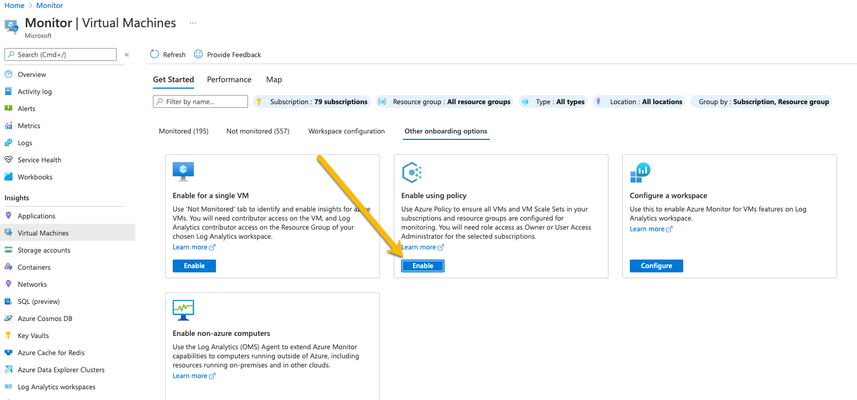This screenshot has height=400, width=857.
Task: Click the non-azure computers monitor icon
Action: coord(183,310)
